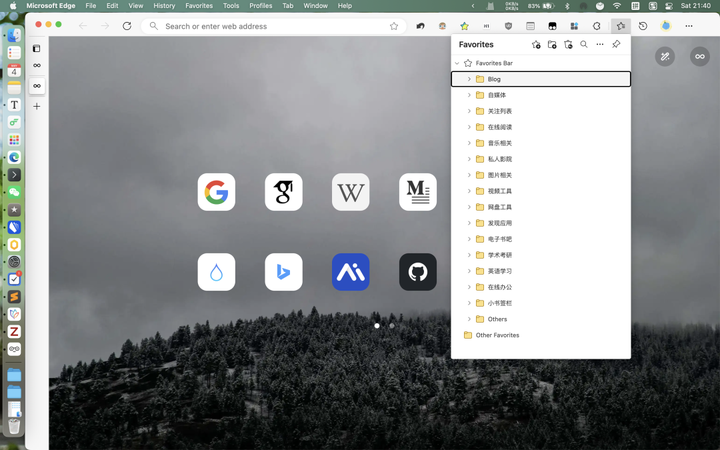Select the 电子书吧 folder row

point(540,239)
